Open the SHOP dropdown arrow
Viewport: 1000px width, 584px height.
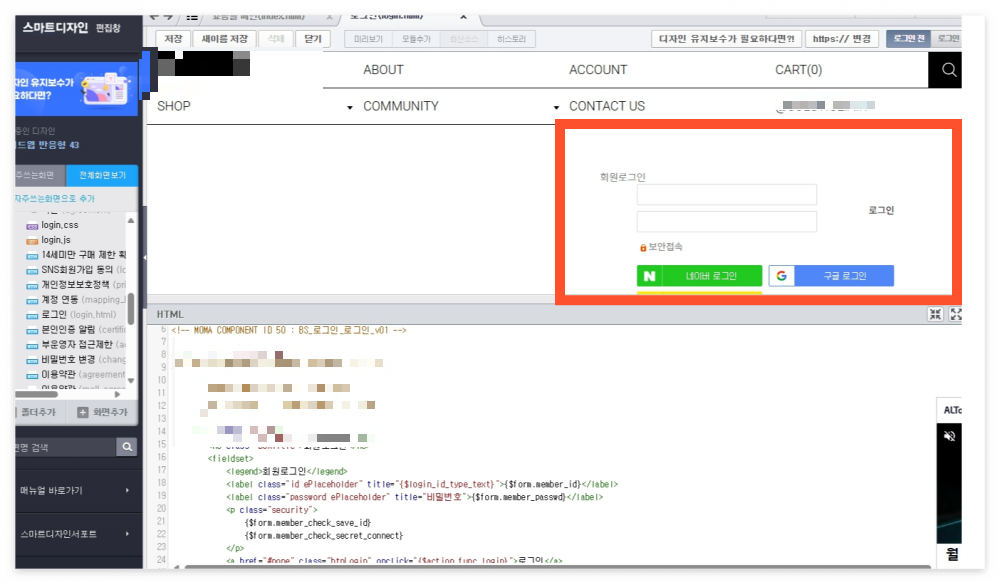[349, 108]
